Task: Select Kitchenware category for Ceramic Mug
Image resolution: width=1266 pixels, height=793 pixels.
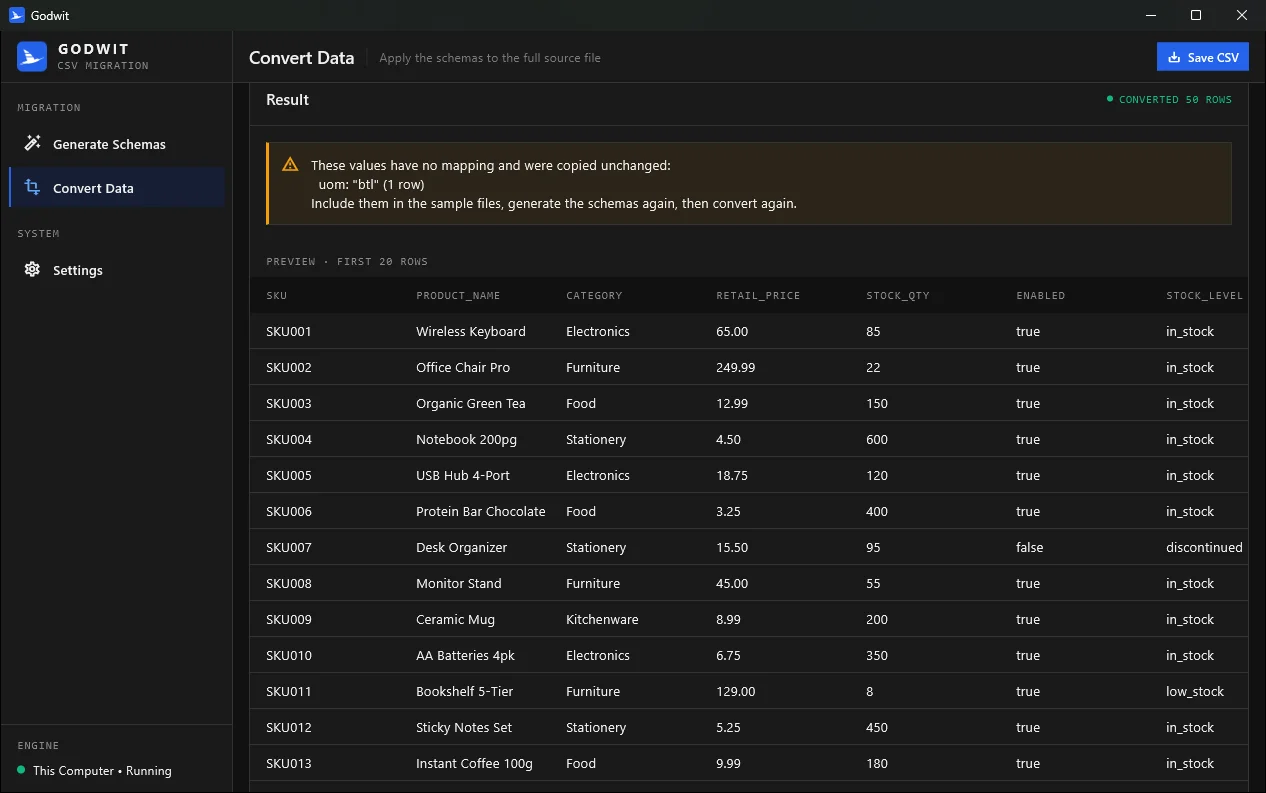Action: (x=602, y=619)
